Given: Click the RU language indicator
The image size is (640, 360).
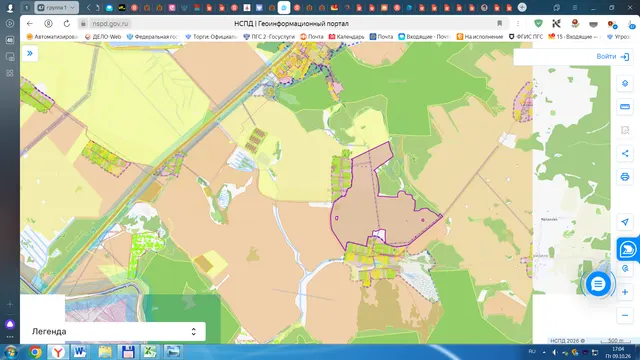Looking at the screenshot, I should [x=532, y=351].
